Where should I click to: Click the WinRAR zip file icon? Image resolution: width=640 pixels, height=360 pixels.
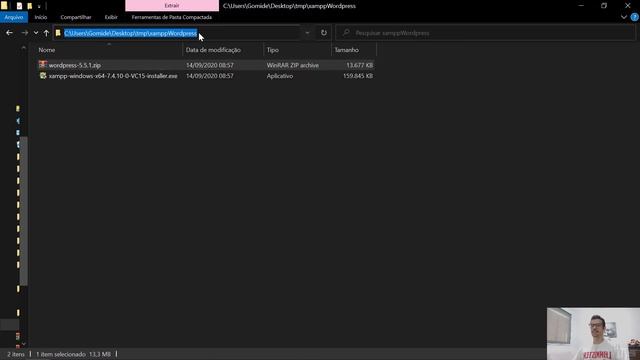[x=43, y=64]
